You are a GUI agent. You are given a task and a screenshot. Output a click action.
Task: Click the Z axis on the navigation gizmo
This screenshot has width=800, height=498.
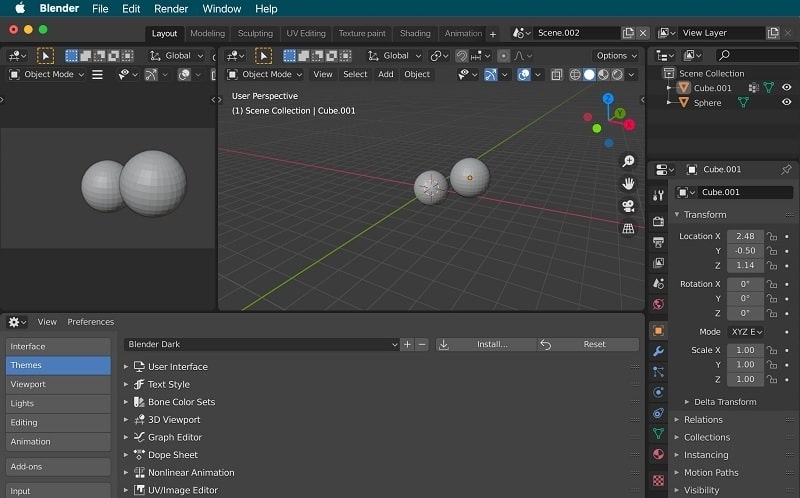[x=608, y=99]
